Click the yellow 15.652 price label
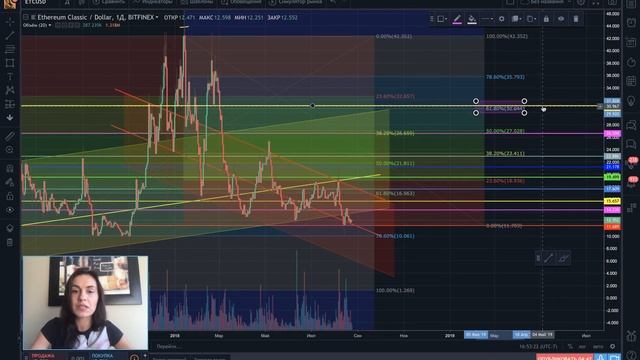 612,201
